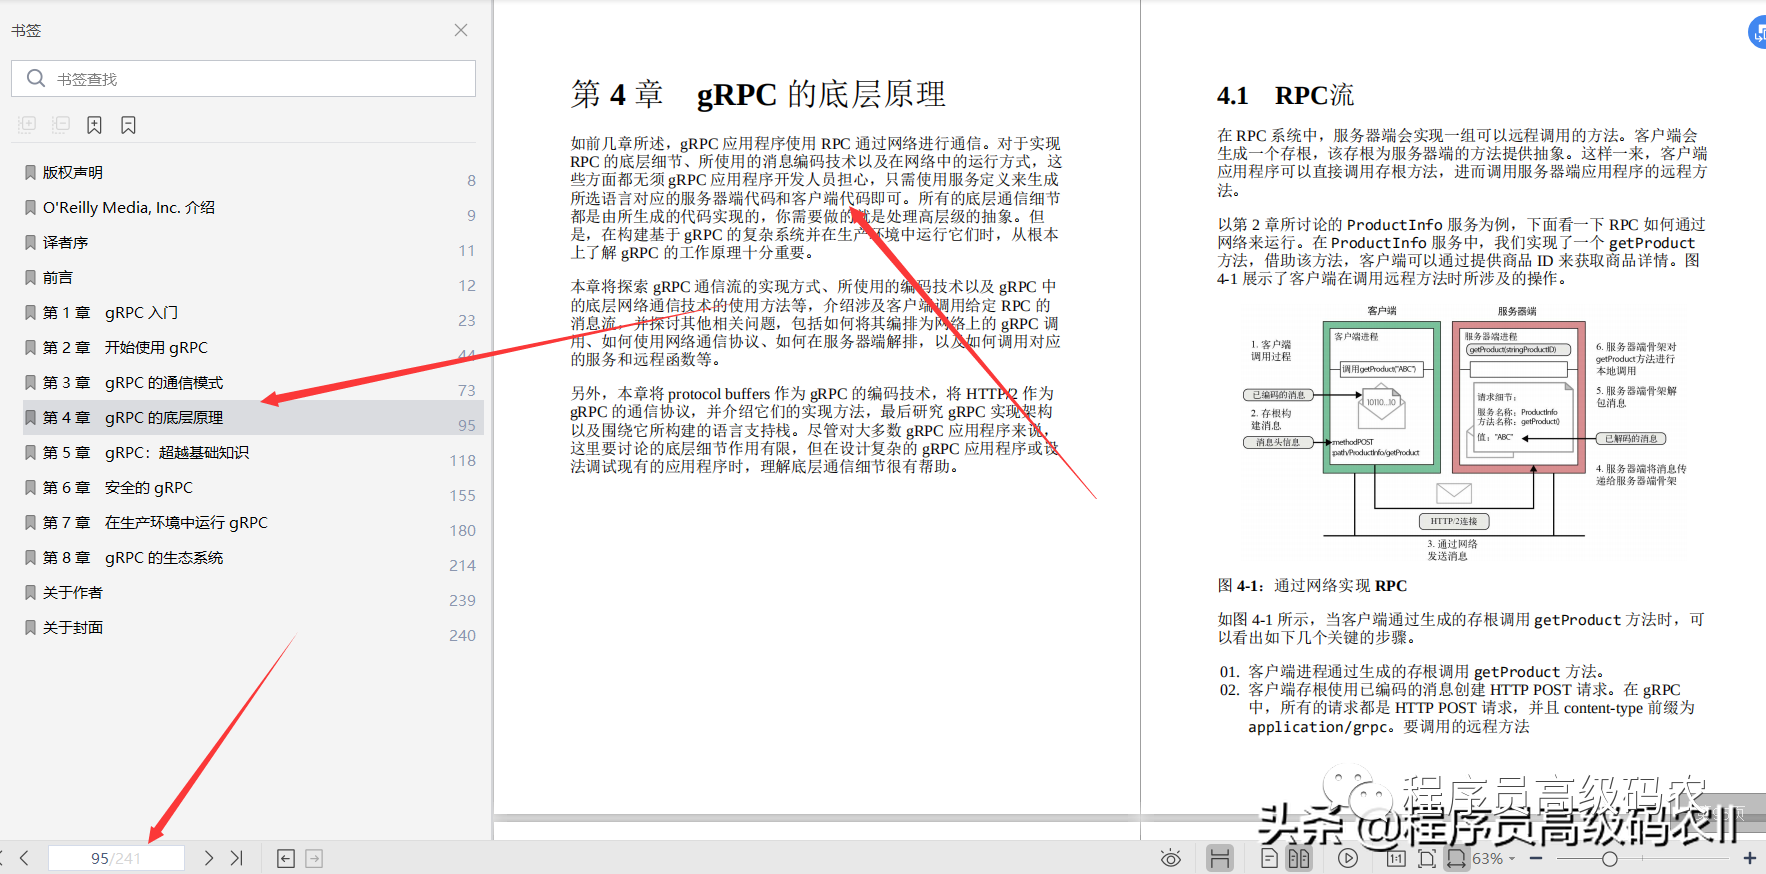The height and width of the screenshot is (874, 1766).
Task: Toggle fit page width
Action: click(1457, 858)
